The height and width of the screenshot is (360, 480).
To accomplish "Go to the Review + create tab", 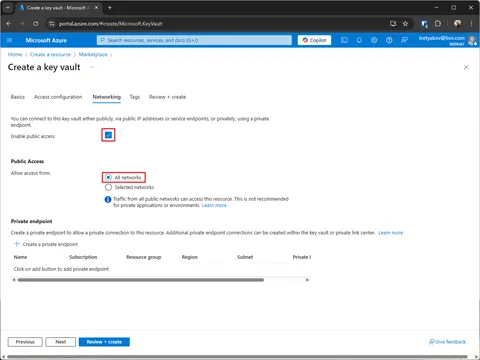I will [x=167, y=97].
